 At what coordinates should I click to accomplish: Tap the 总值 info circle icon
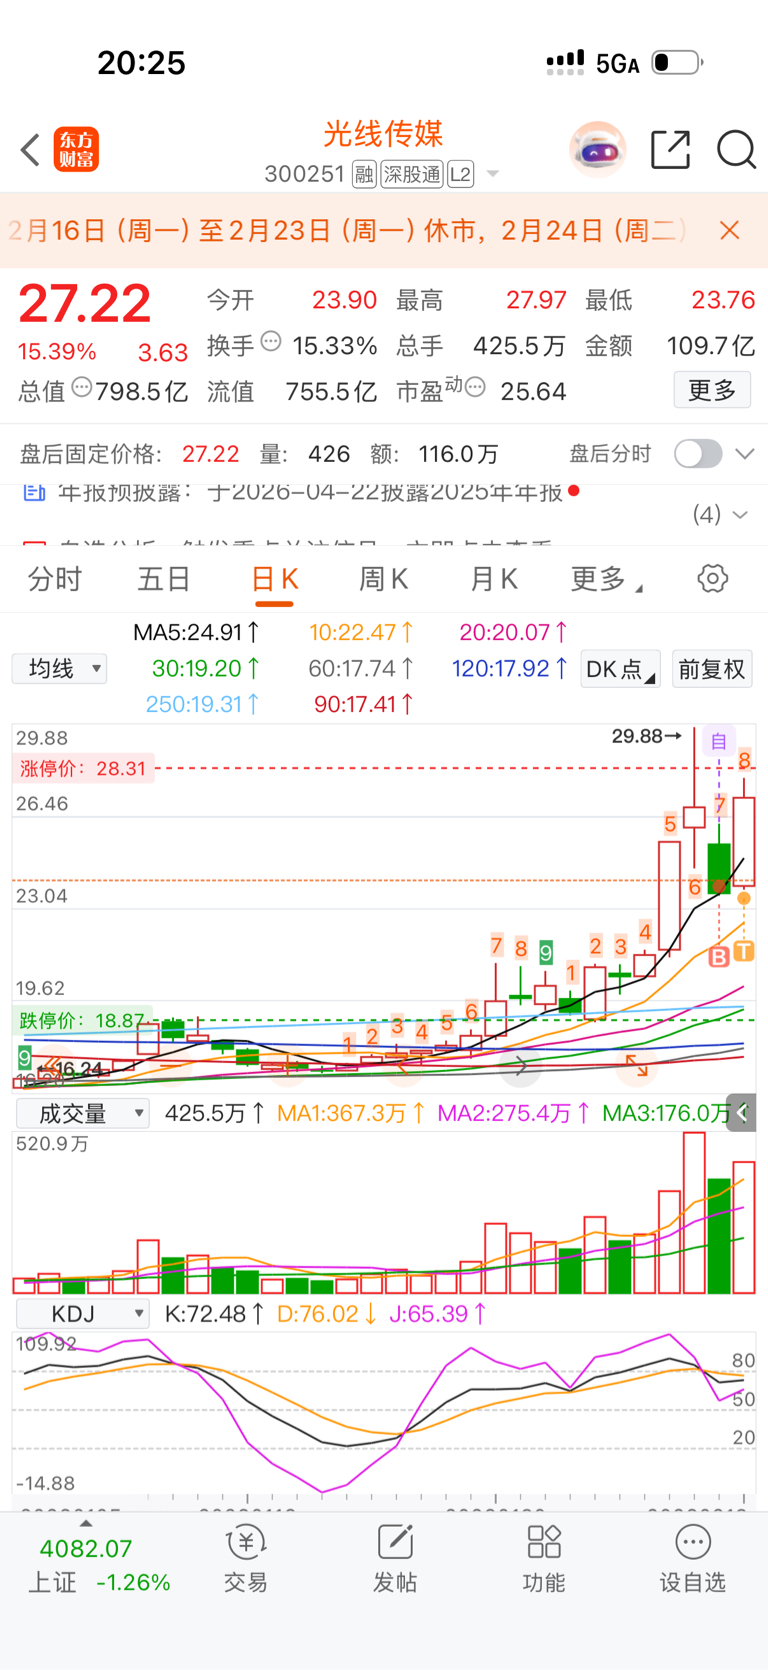[x=82, y=387]
